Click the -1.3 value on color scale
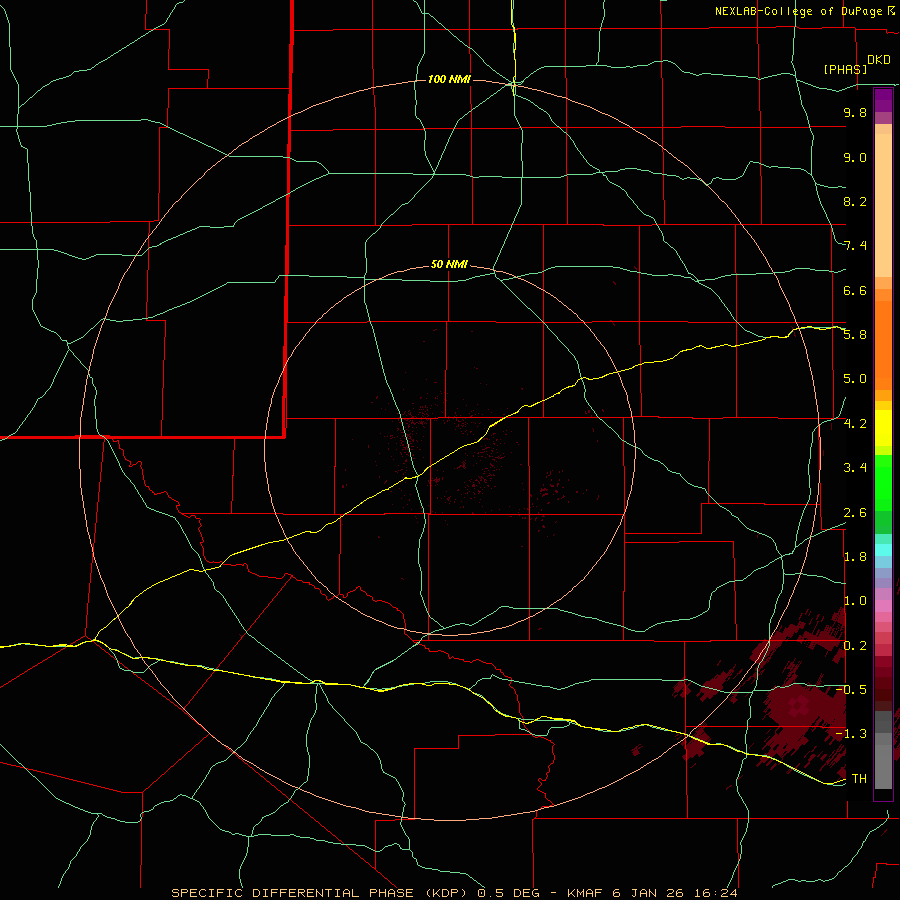900x900 pixels. [851, 734]
